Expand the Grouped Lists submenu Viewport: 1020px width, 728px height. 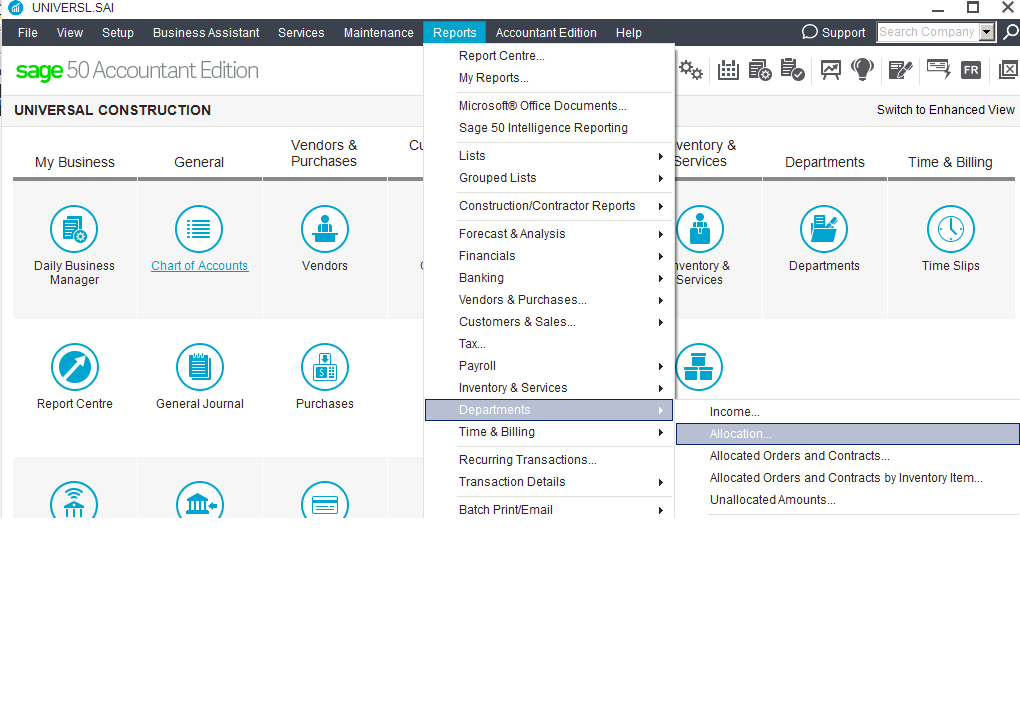pyautogui.click(x=548, y=178)
